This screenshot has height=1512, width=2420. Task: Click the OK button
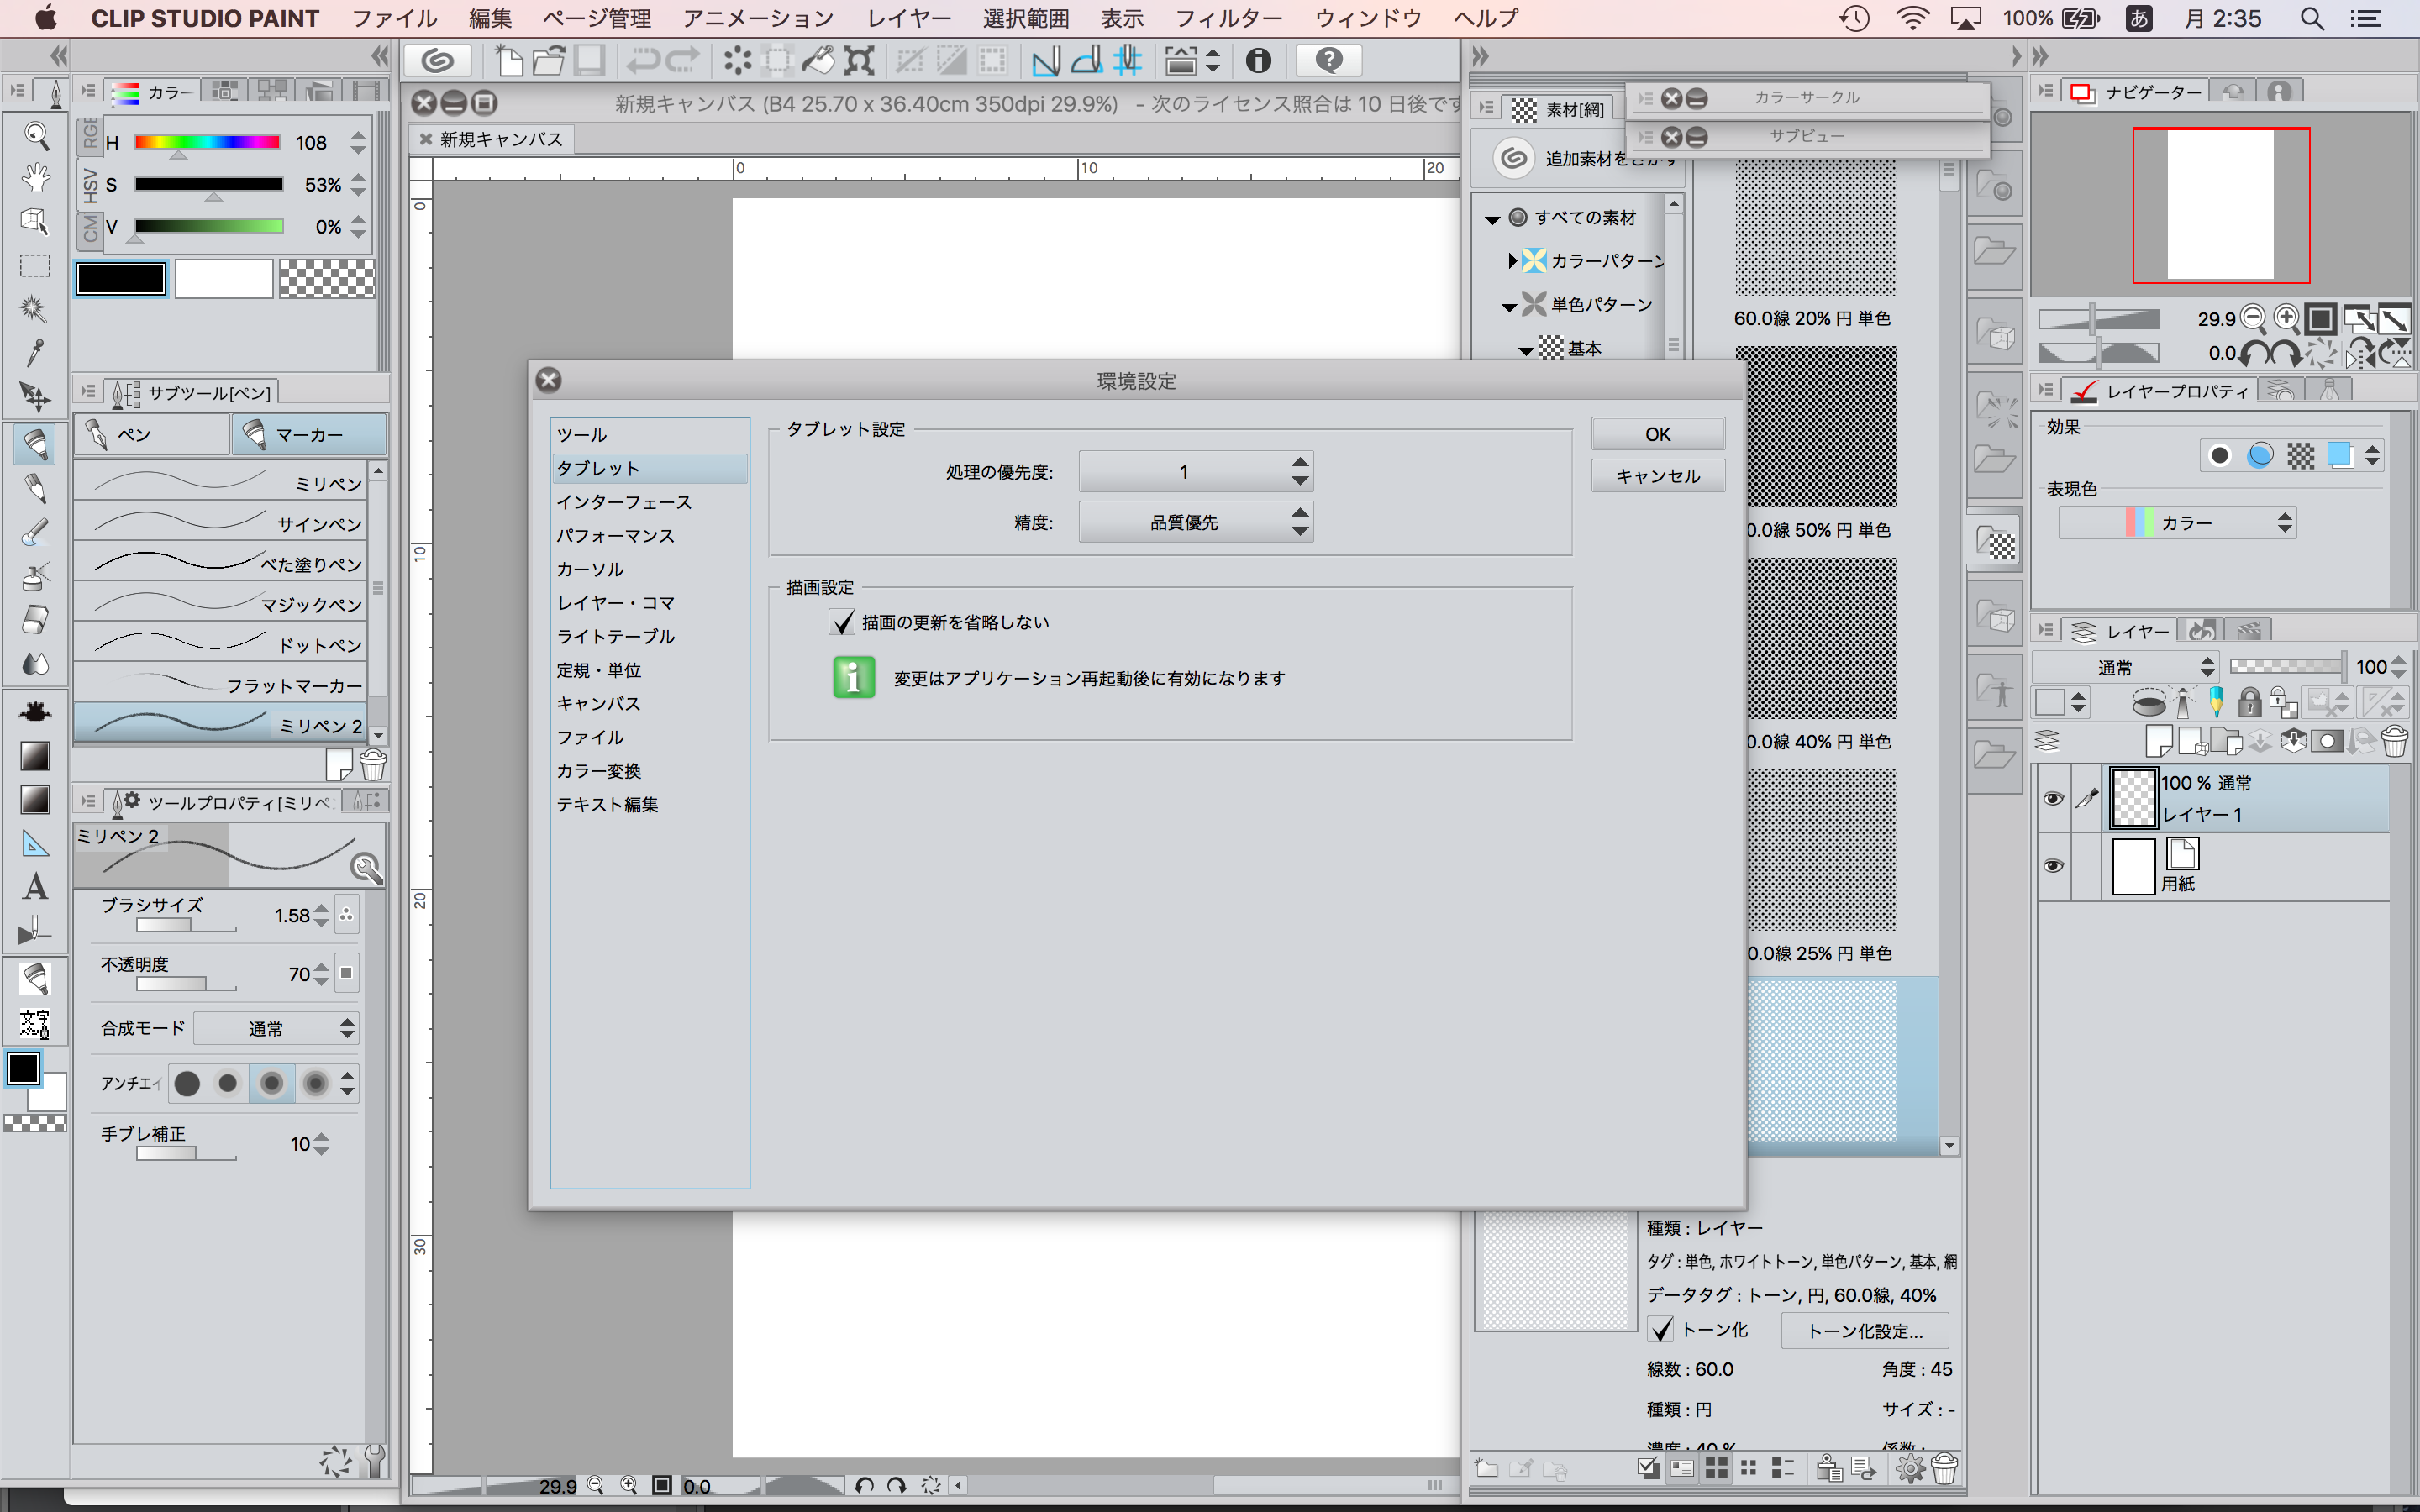point(1657,434)
